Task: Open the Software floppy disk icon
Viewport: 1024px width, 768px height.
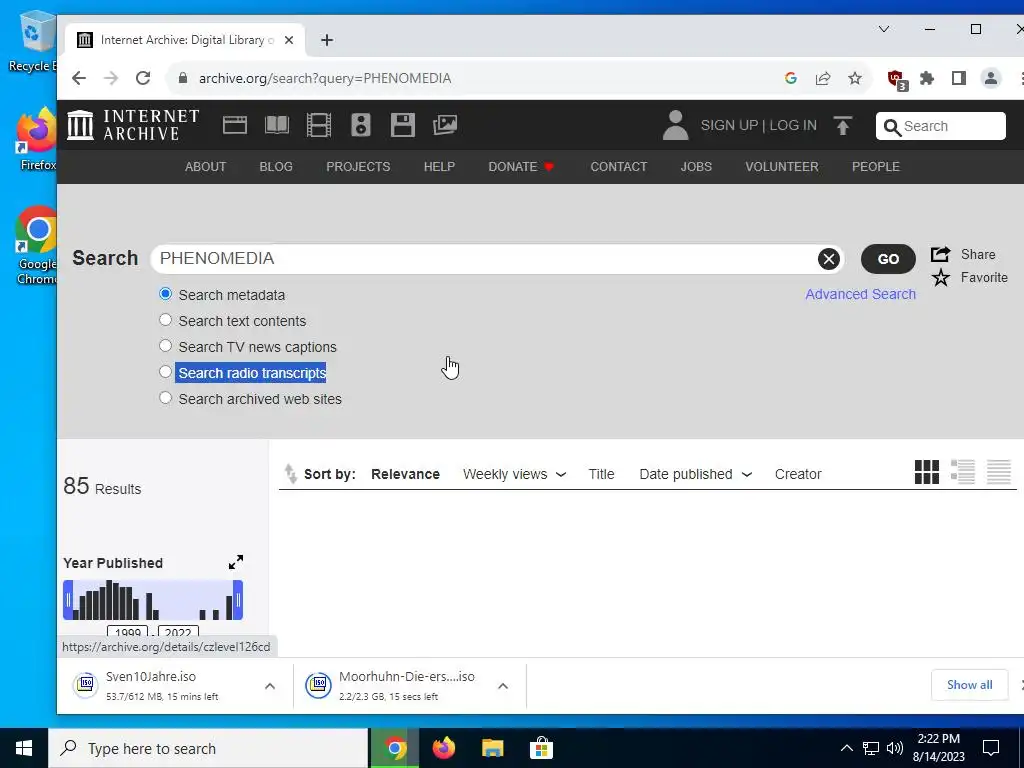Action: click(x=402, y=125)
